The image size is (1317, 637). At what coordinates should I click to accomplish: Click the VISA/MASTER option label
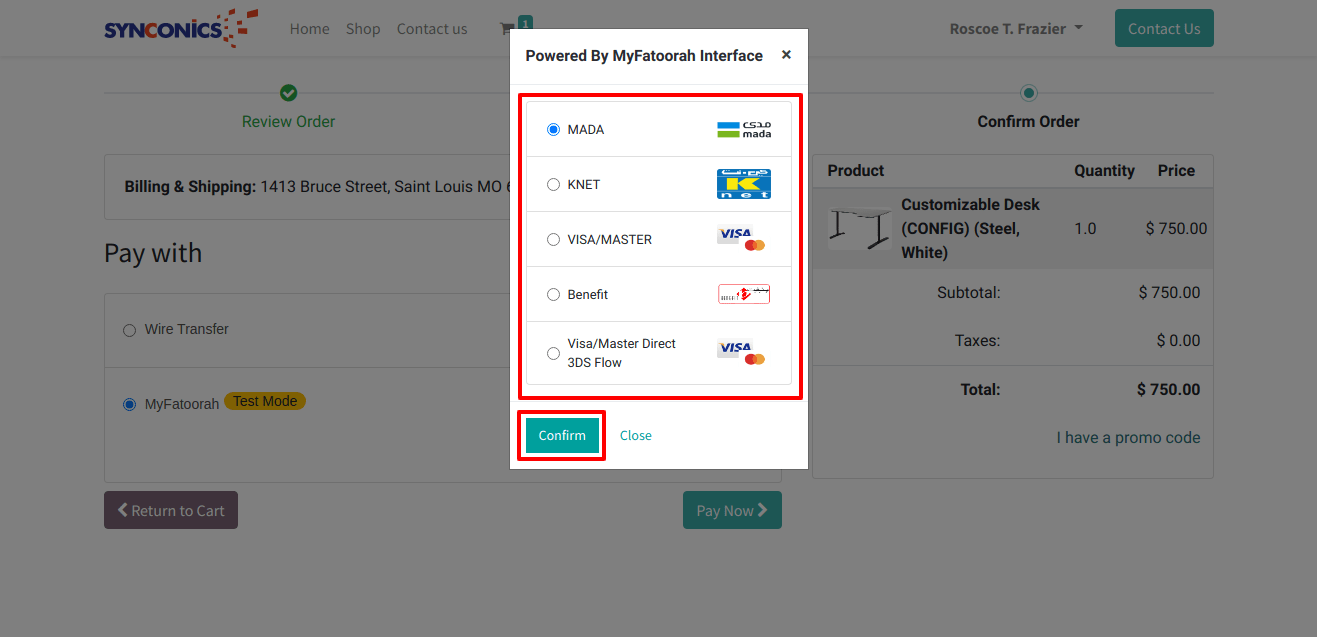pos(610,240)
